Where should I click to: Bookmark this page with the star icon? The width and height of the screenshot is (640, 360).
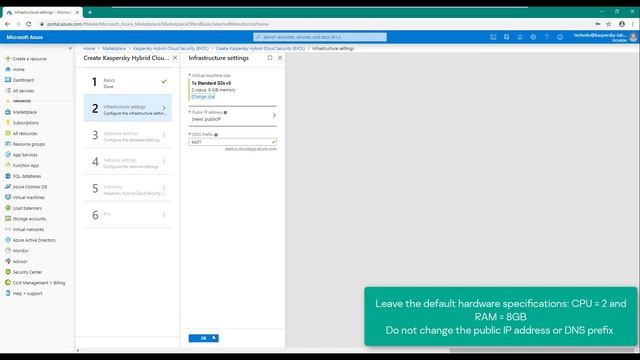[x=609, y=24]
